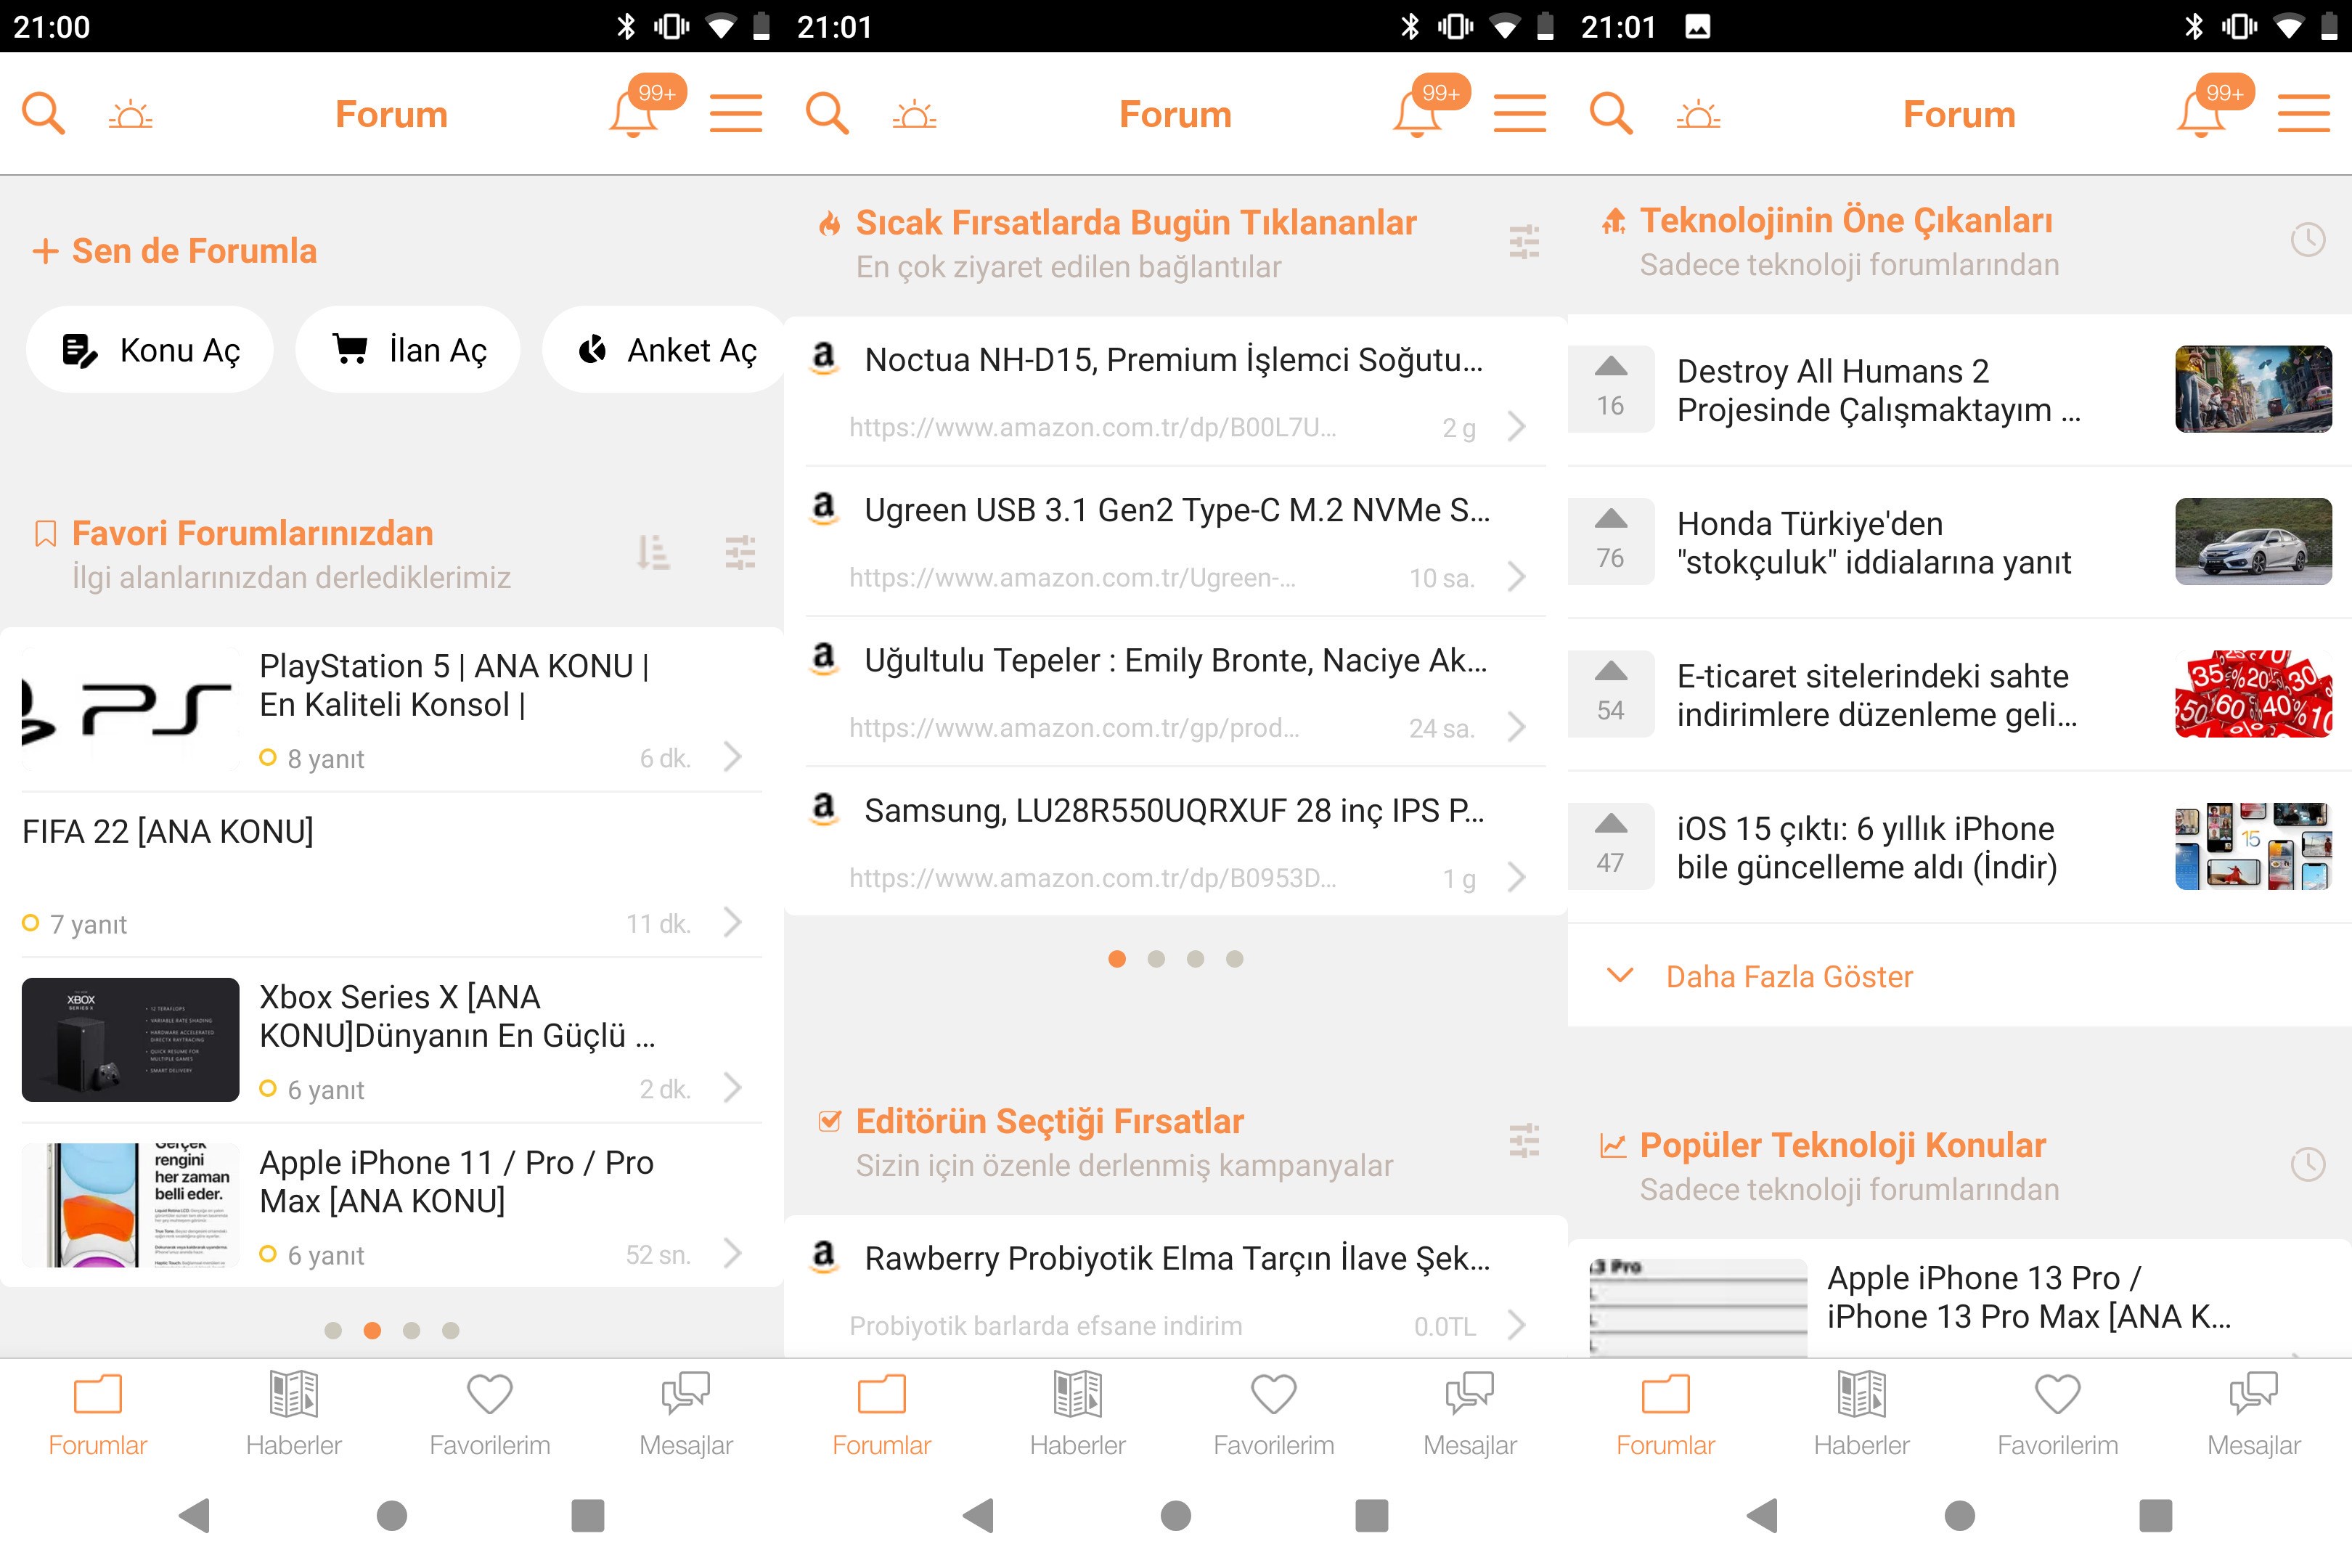Select Forumlar tab in second screen
The height and width of the screenshot is (1568, 2352).
click(x=882, y=1415)
